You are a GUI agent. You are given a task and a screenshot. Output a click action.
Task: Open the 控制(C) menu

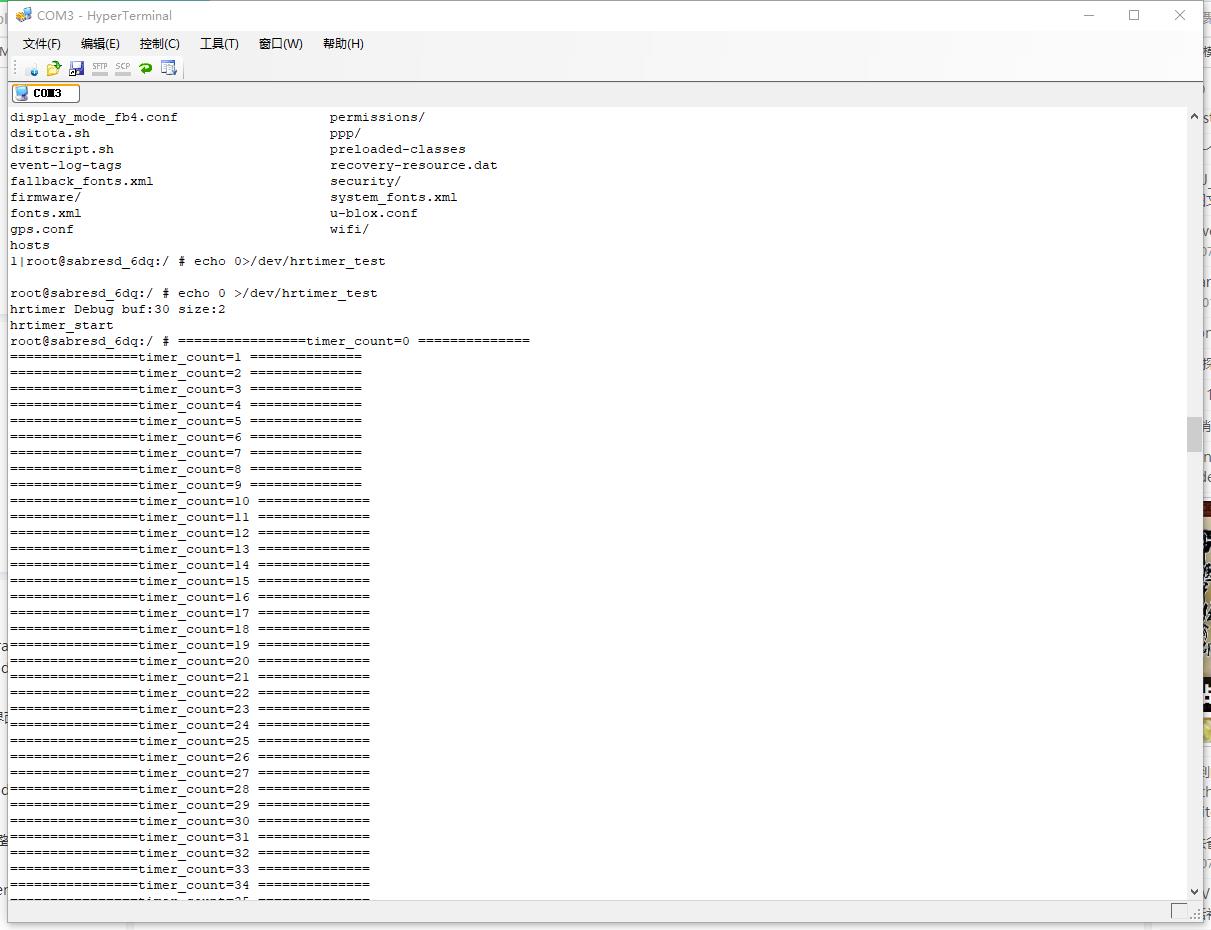pos(159,44)
